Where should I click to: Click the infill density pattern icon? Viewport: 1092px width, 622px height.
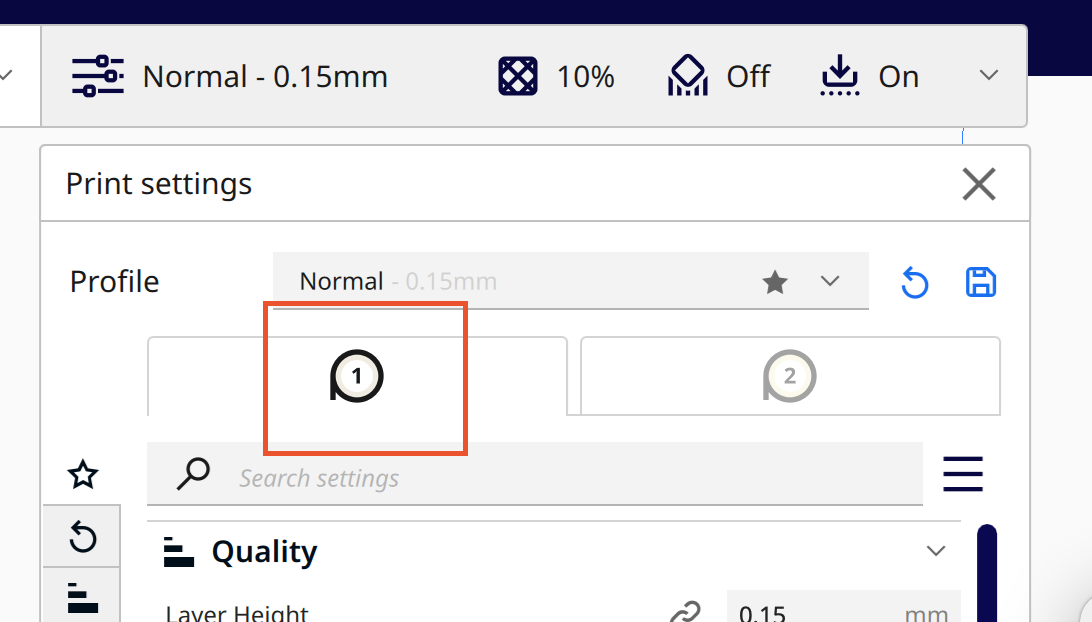[518, 76]
